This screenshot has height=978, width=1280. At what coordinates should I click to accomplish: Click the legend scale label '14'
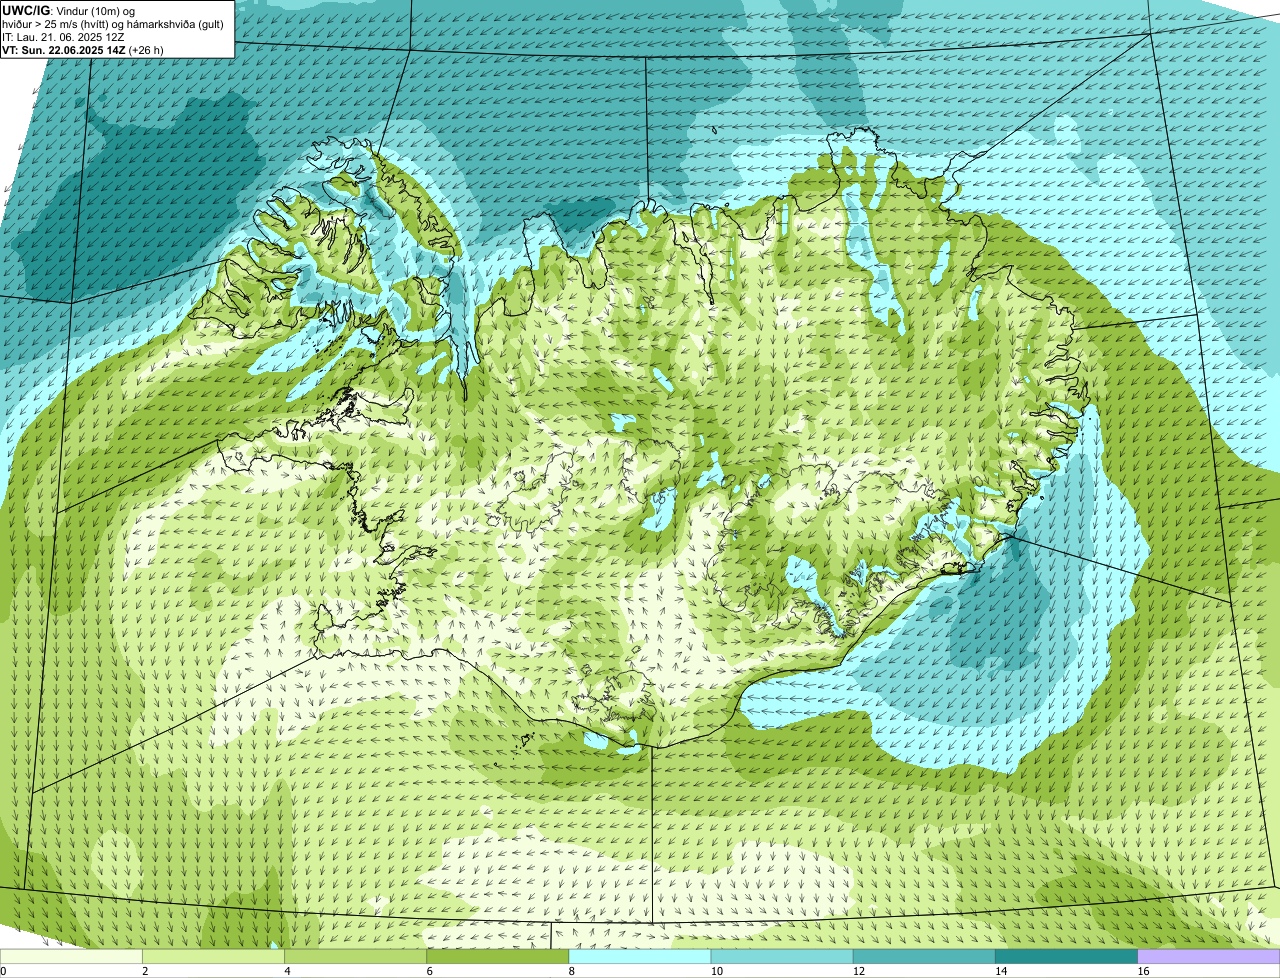[1000, 971]
